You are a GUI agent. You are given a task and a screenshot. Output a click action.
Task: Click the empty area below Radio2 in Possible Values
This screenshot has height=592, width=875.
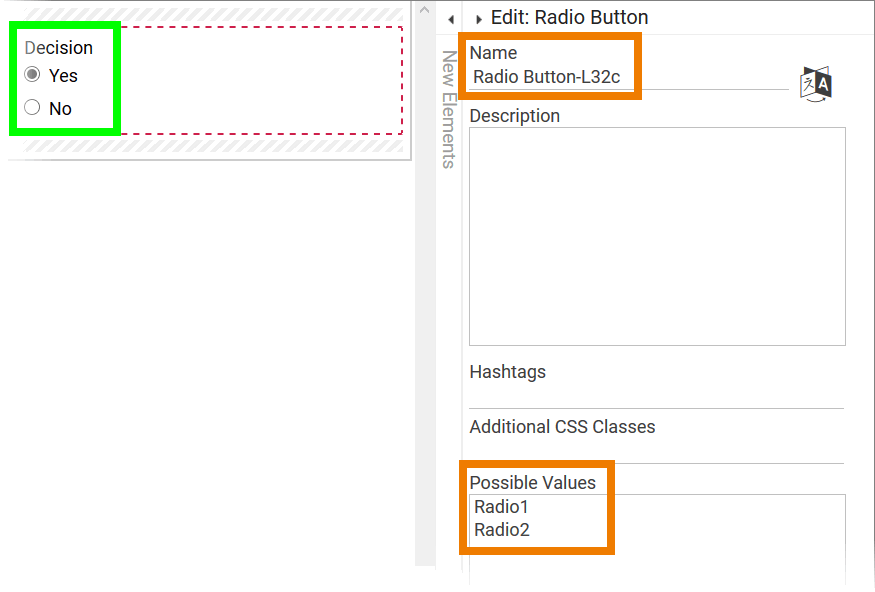[657, 562]
